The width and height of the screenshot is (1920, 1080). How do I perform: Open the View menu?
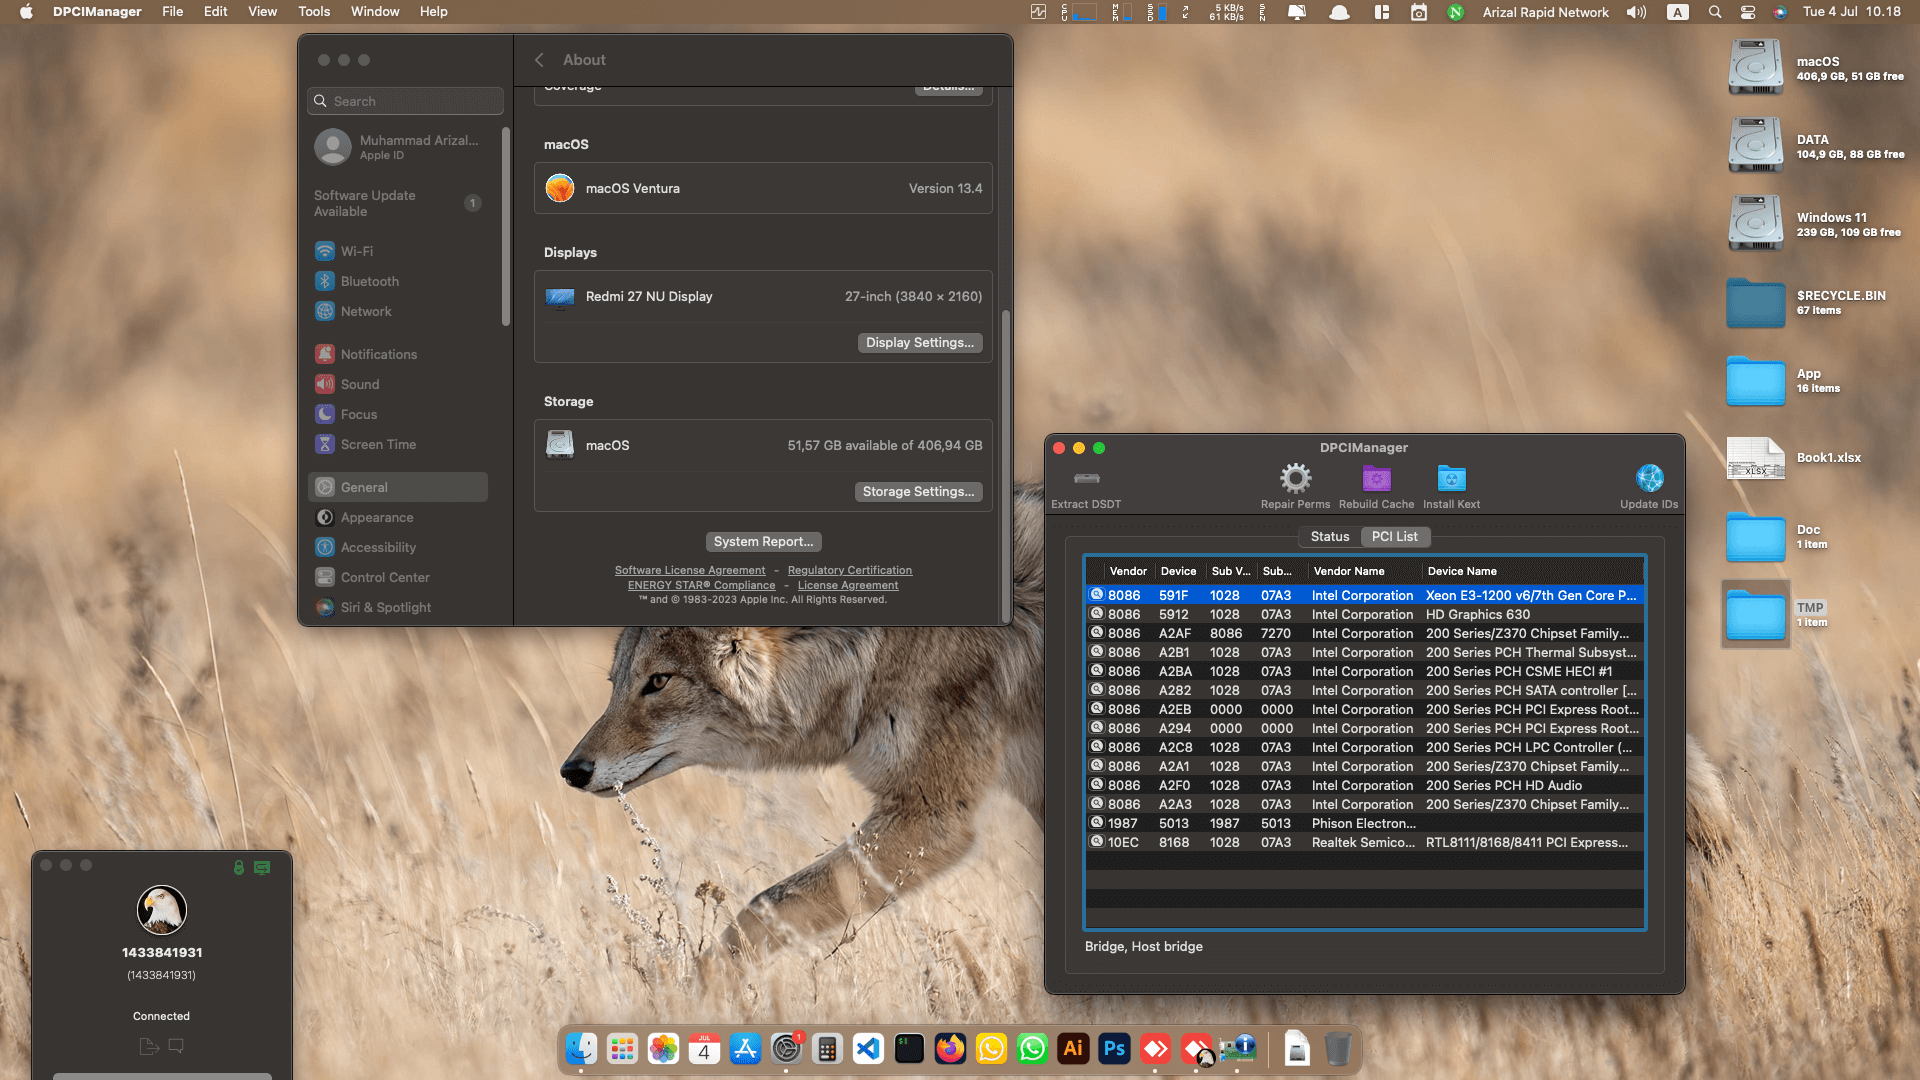click(x=262, y=12)
